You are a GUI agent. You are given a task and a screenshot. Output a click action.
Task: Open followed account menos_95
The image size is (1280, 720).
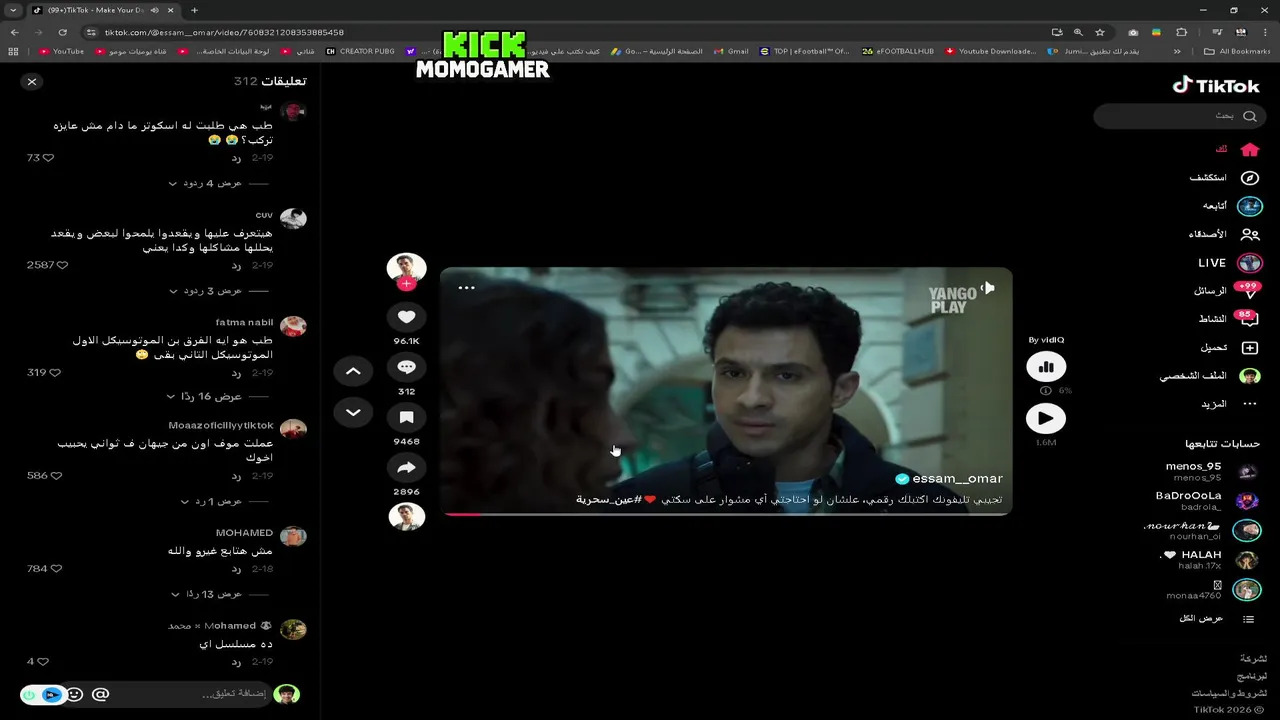pyautogui.click(x=1211, y=472)
